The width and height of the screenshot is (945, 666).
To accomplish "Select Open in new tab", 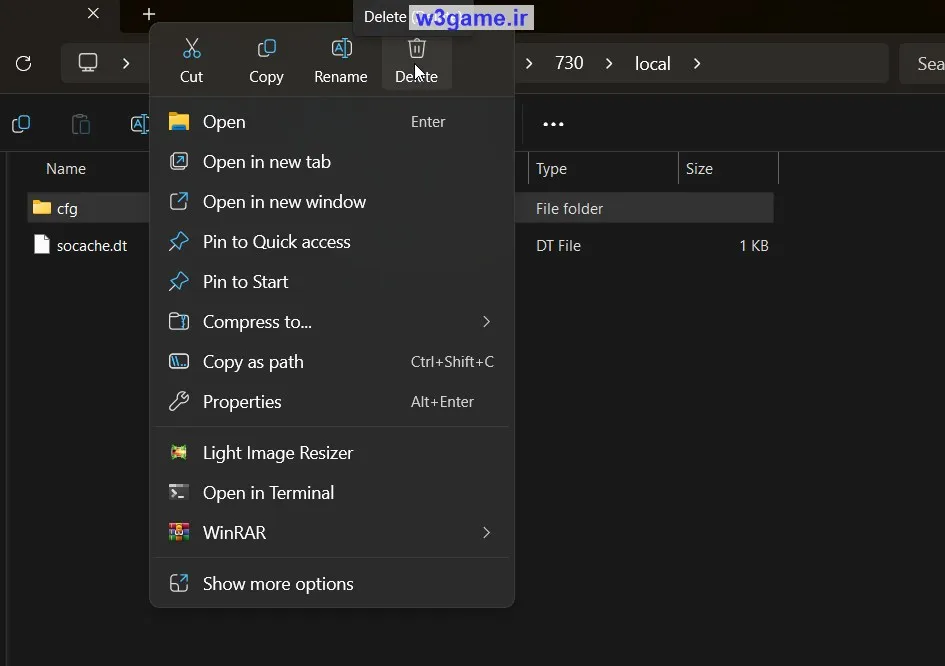I will 331,162.
